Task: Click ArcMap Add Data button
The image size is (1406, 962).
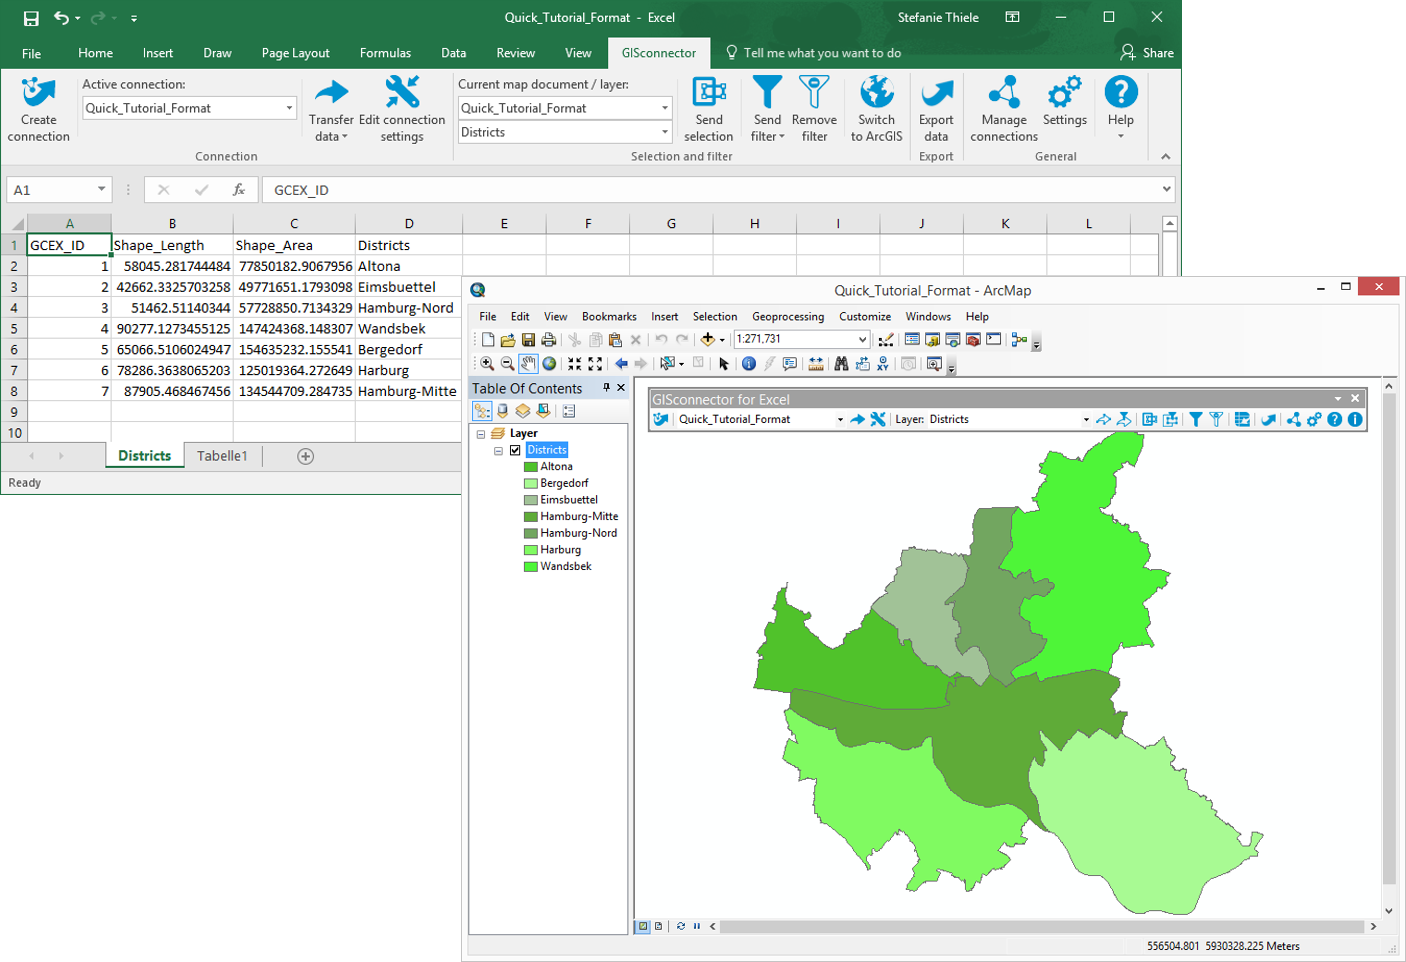Action: (708, 340)
